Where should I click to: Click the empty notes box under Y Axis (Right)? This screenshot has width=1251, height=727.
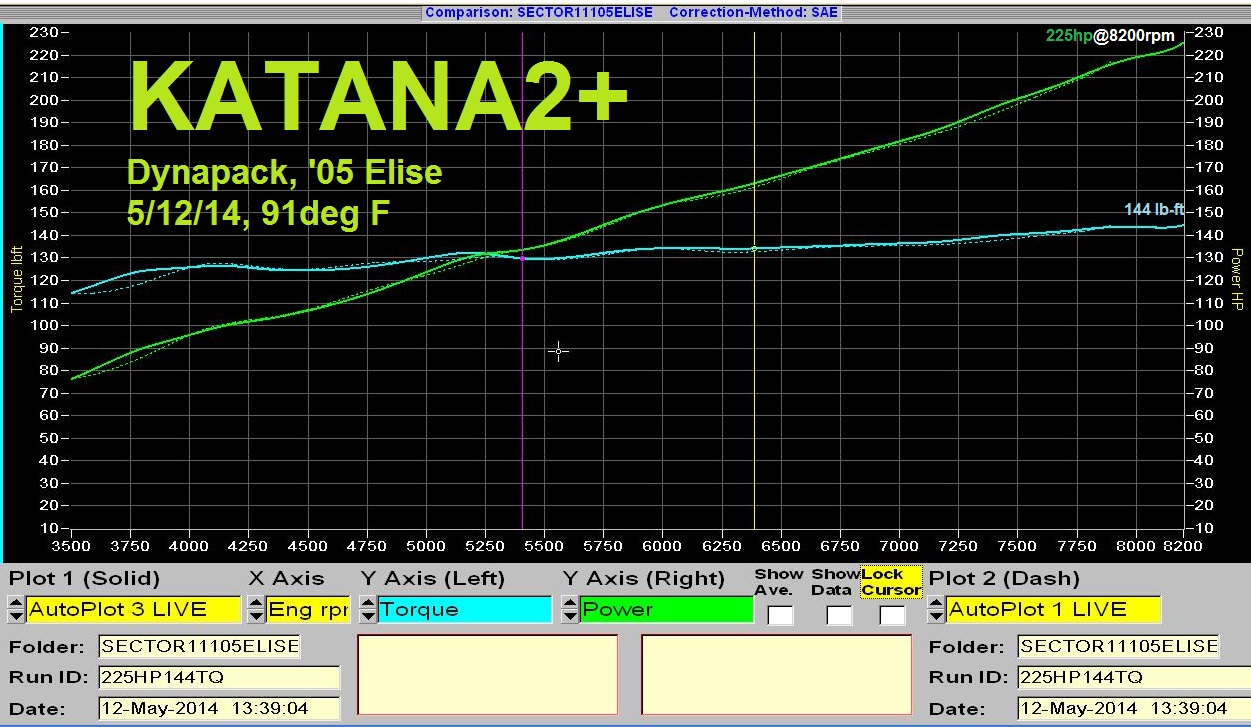click(776, 674)
